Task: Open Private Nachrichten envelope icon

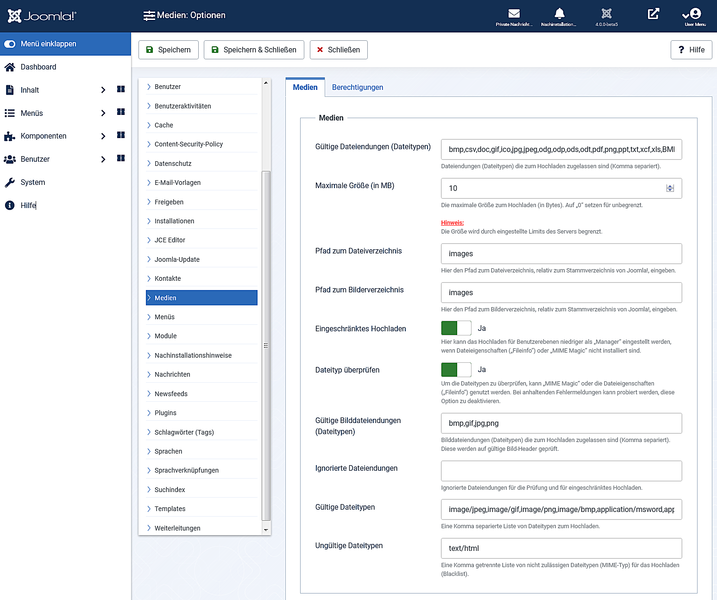Action: tap(514, 14)
